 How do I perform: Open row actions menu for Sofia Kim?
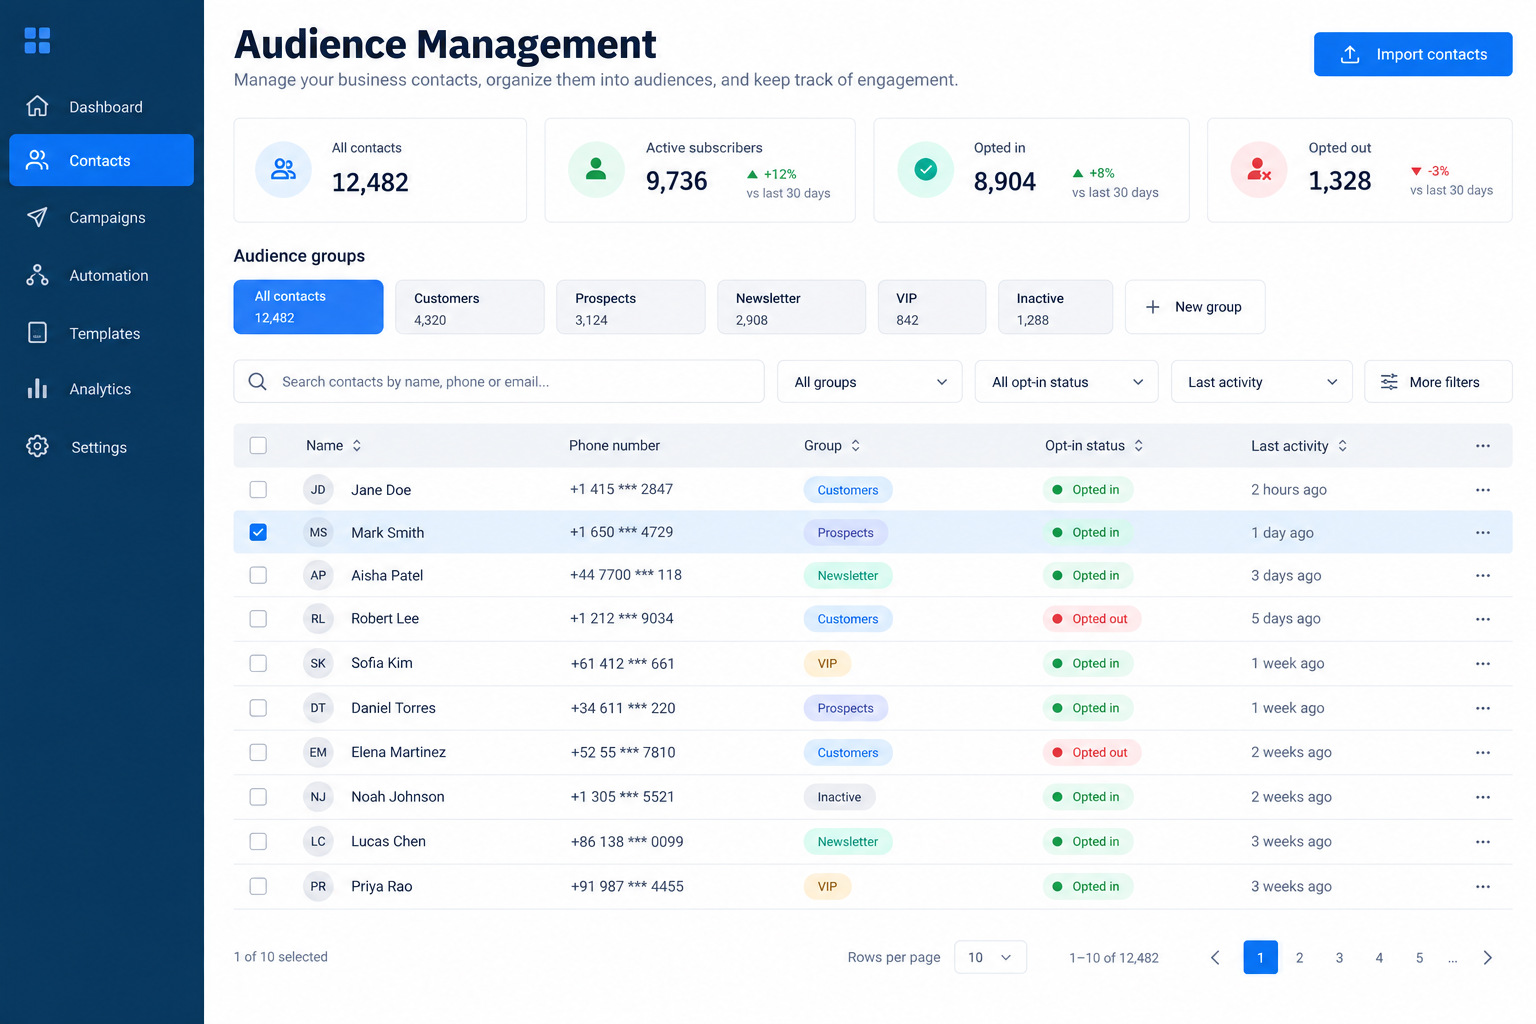click(x=1482, y=664)
